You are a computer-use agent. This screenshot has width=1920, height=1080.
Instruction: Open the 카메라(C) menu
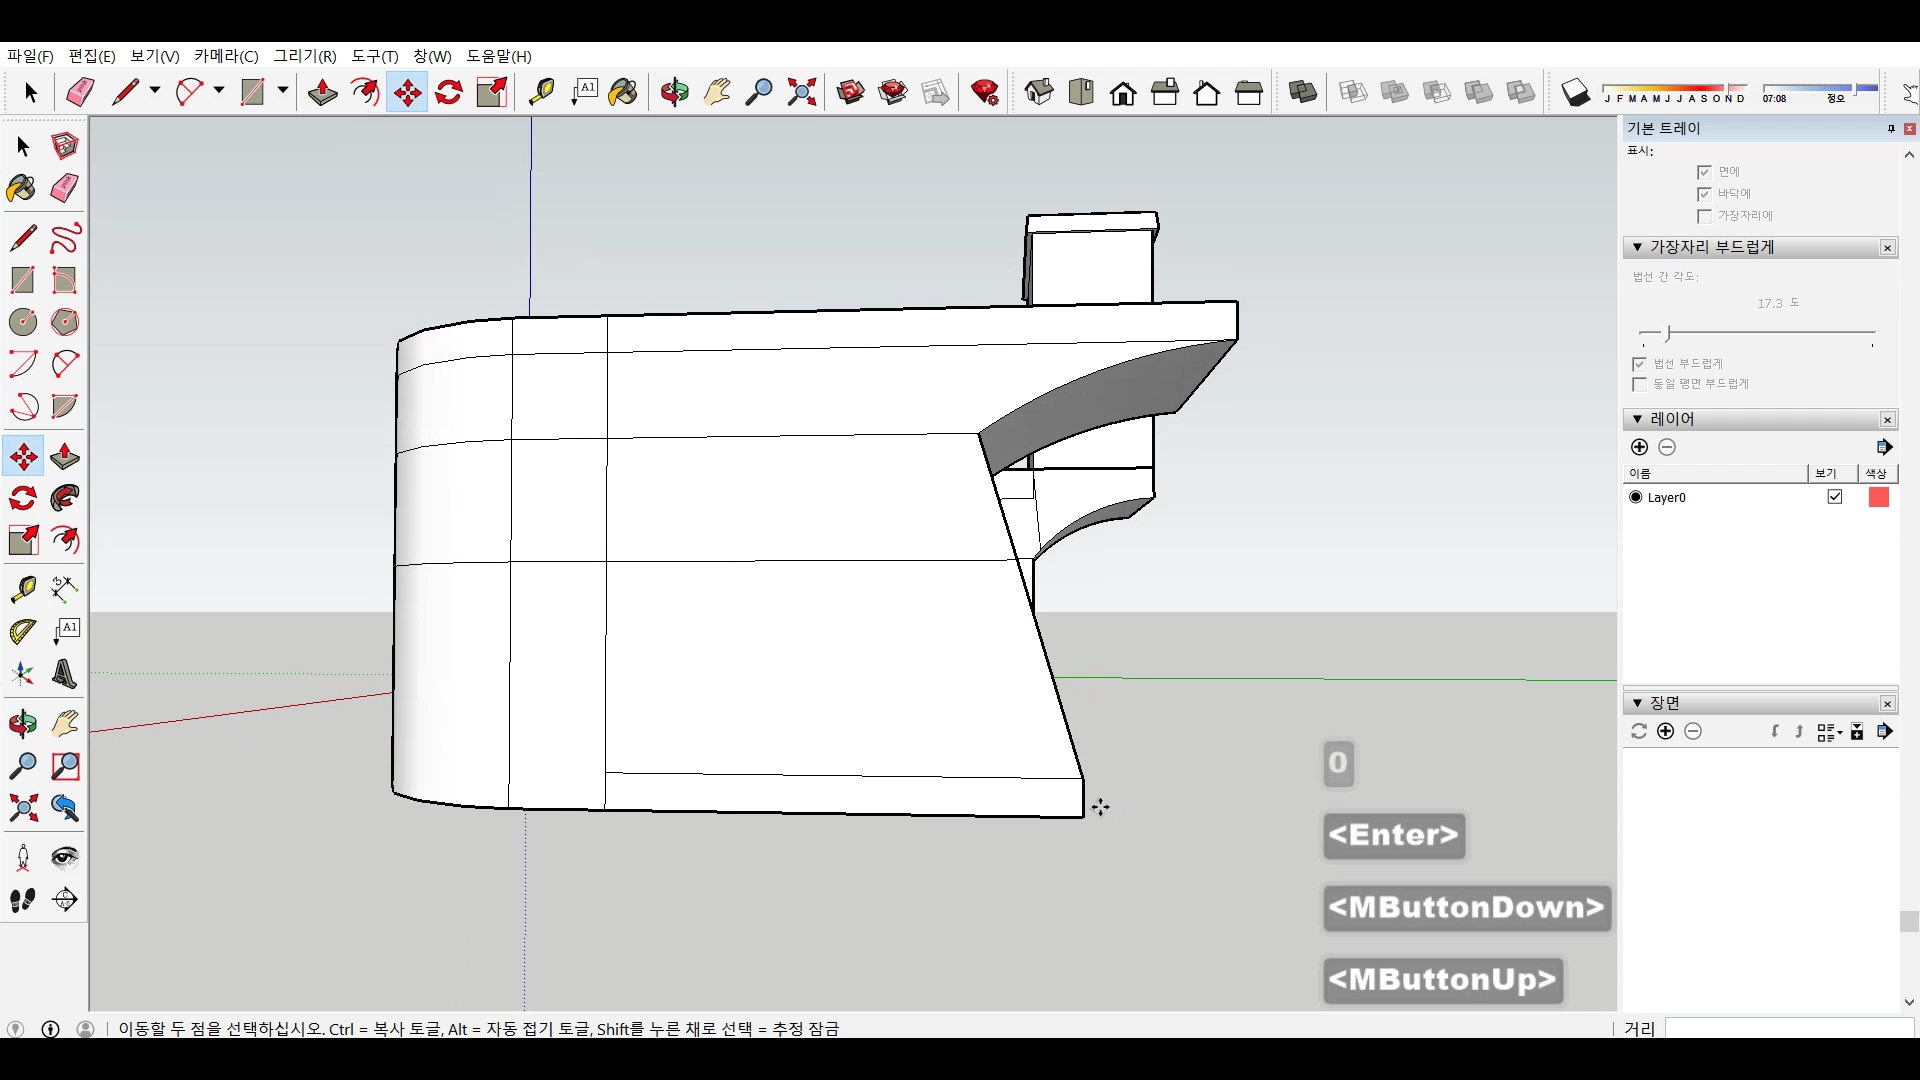coord(226,56)
